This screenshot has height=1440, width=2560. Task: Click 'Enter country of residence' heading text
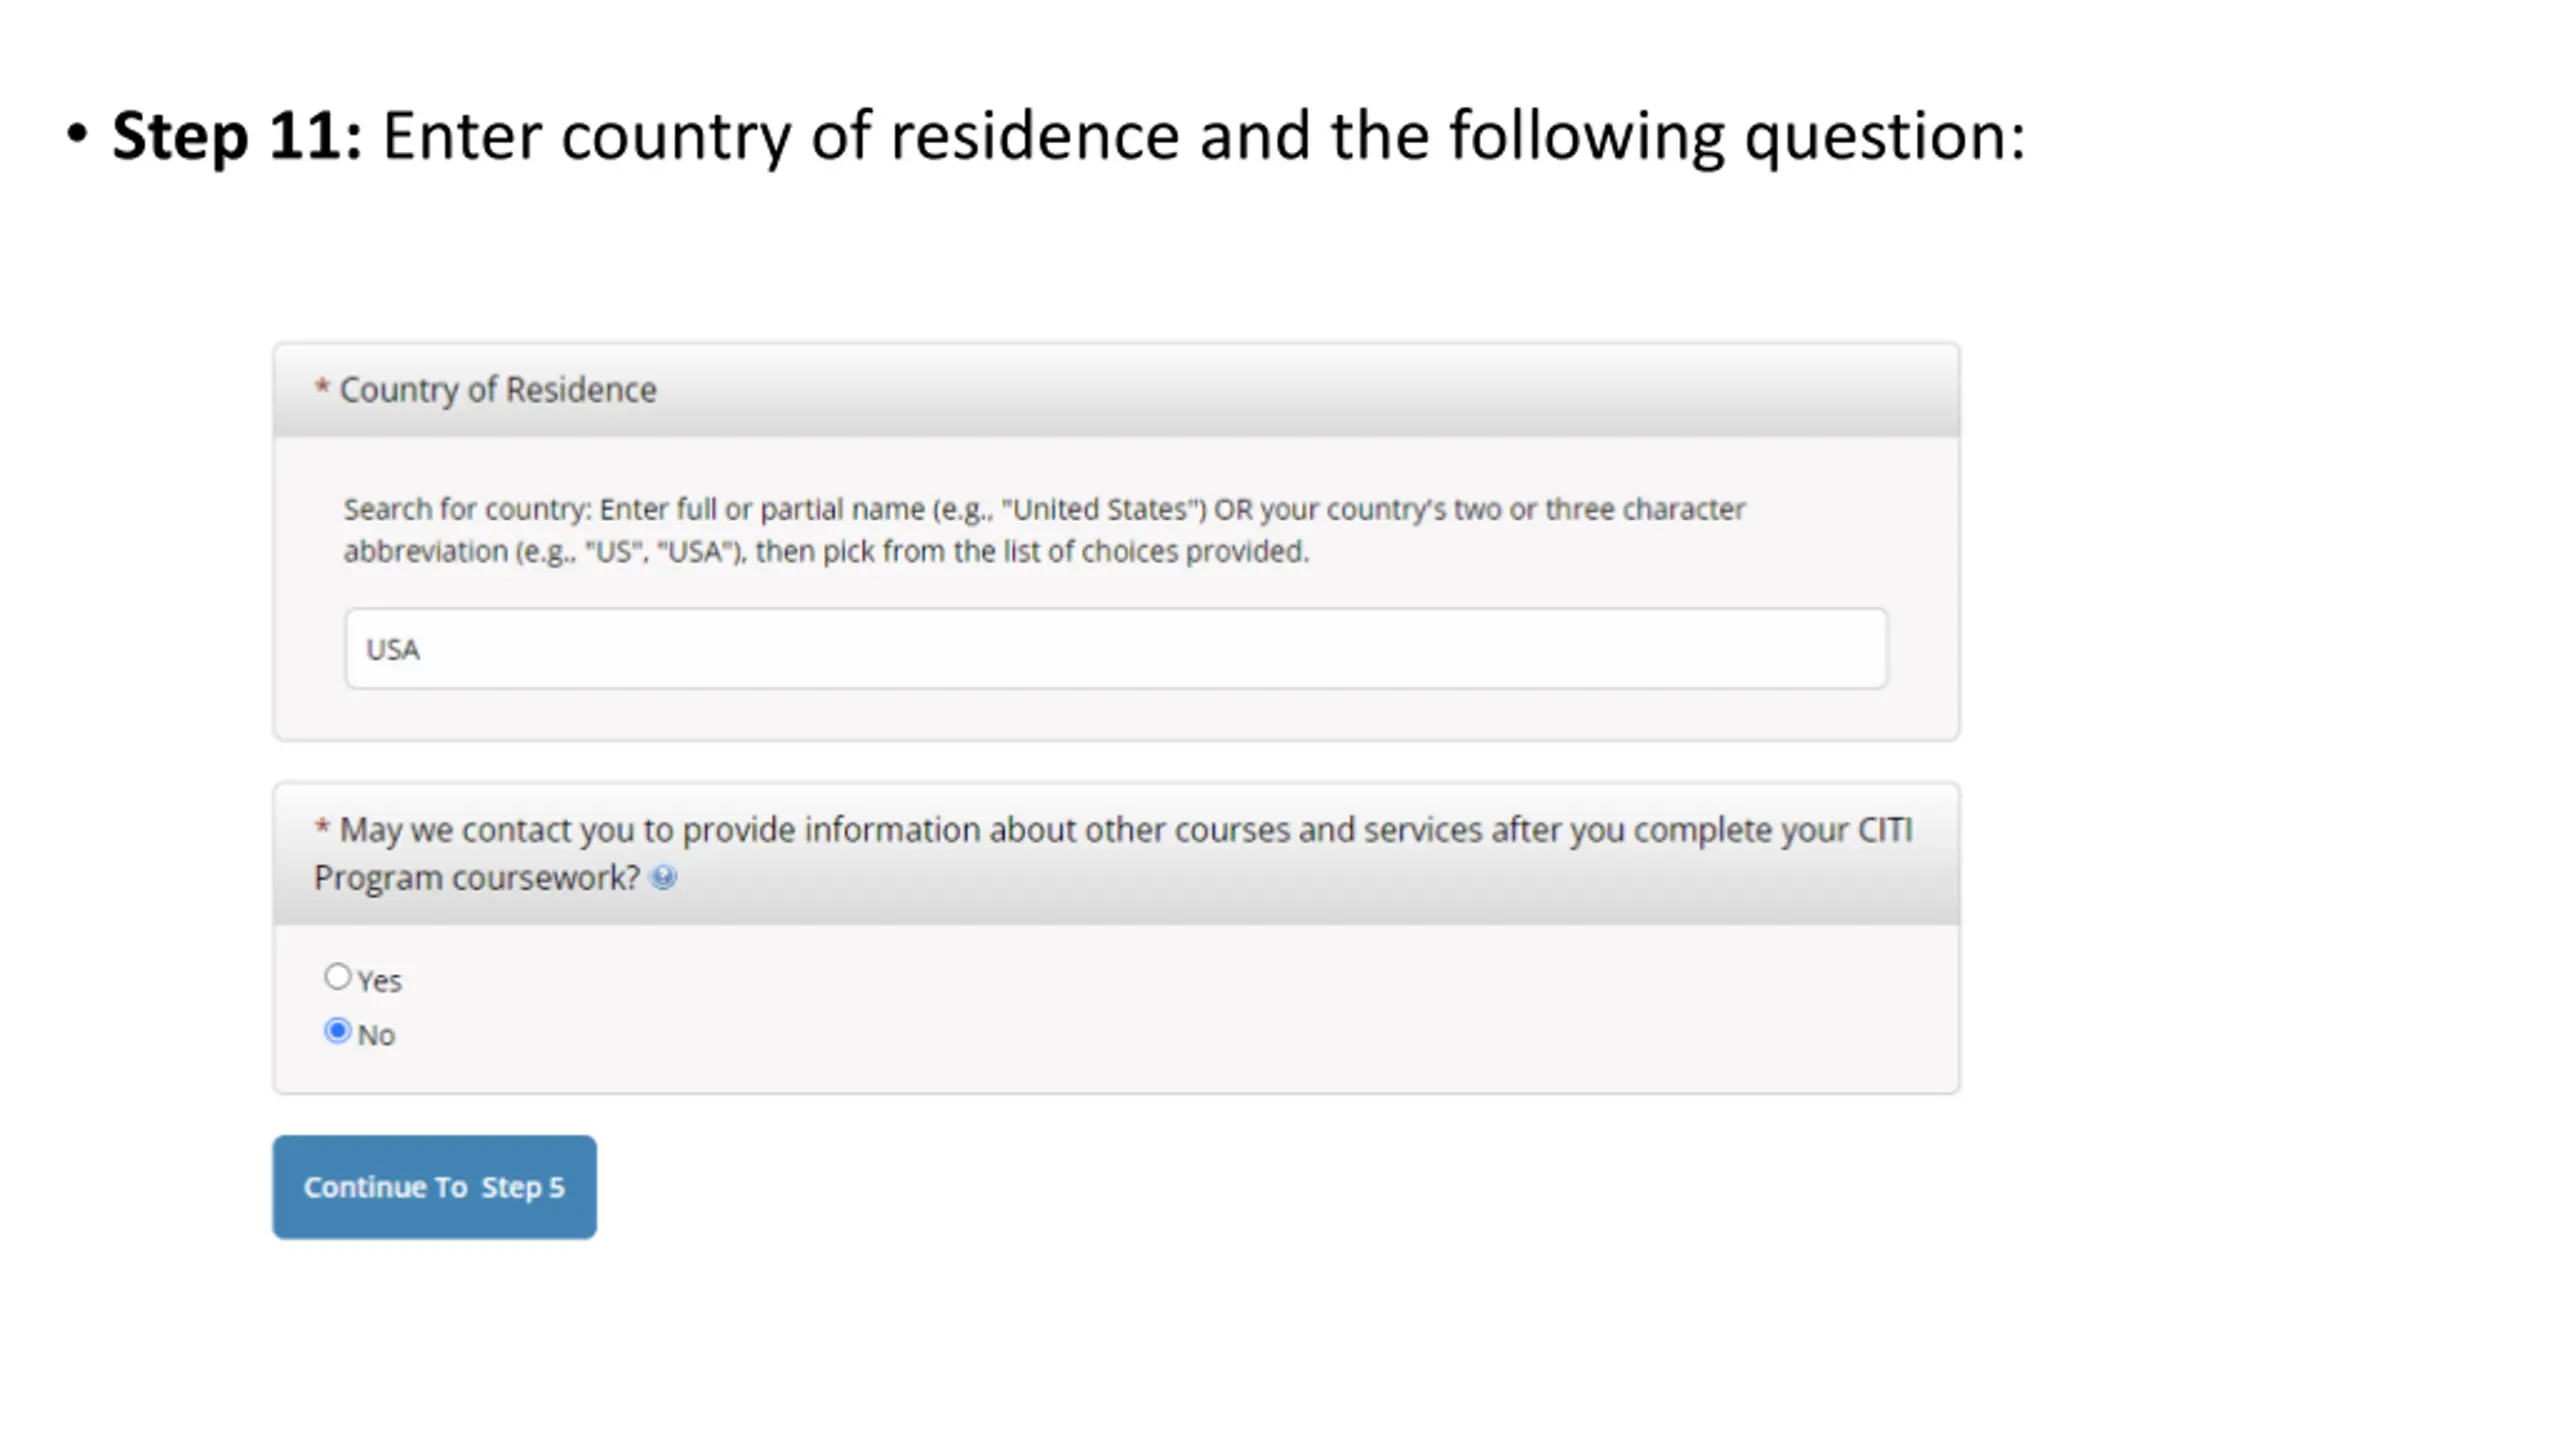[781, 136]
